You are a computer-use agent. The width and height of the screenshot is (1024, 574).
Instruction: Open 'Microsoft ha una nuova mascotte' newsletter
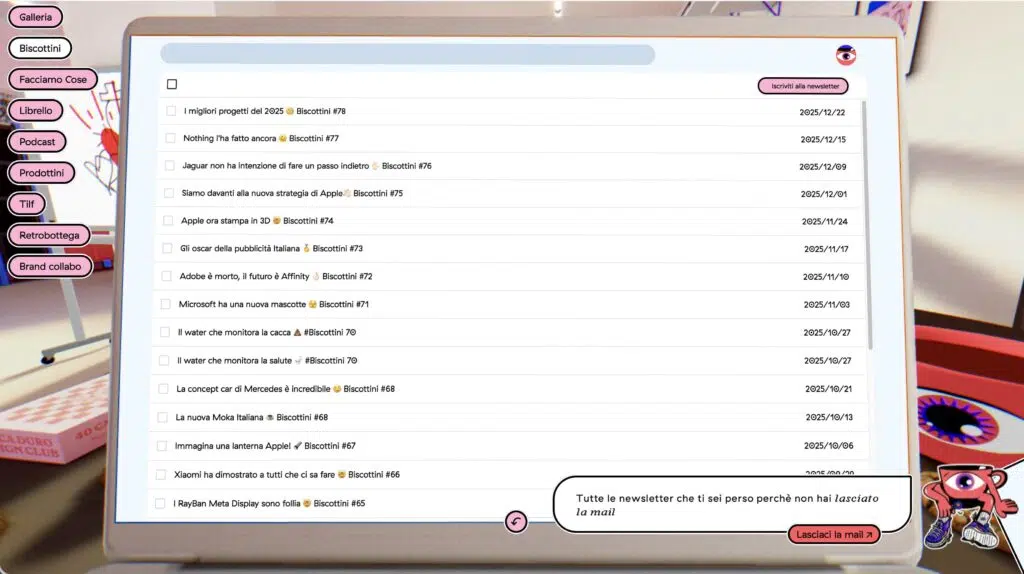pyautogui.click(x=274, y=304)
